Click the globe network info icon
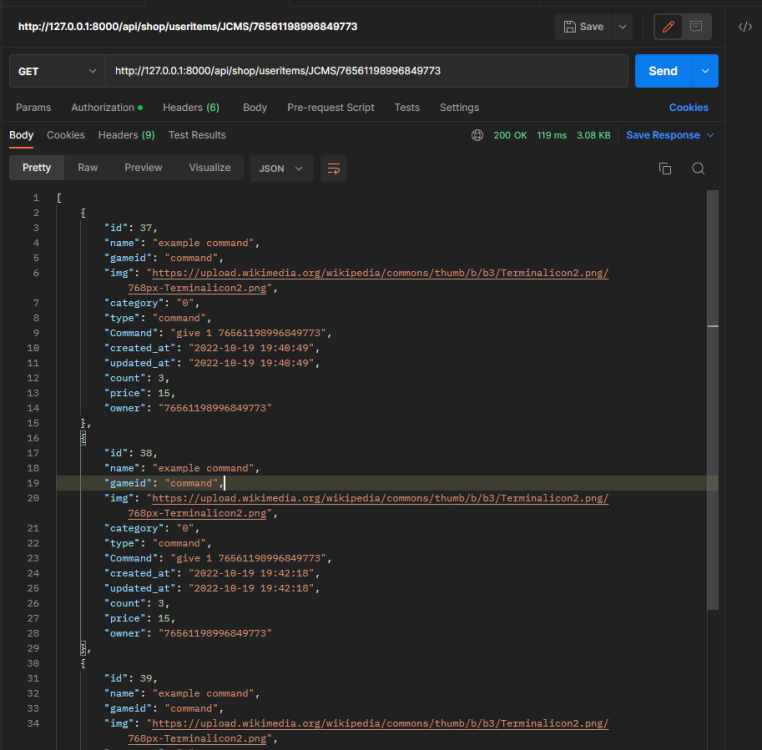The width and height of the screenshot is (762, 750). pyautogui.click(x=477, y=135)
